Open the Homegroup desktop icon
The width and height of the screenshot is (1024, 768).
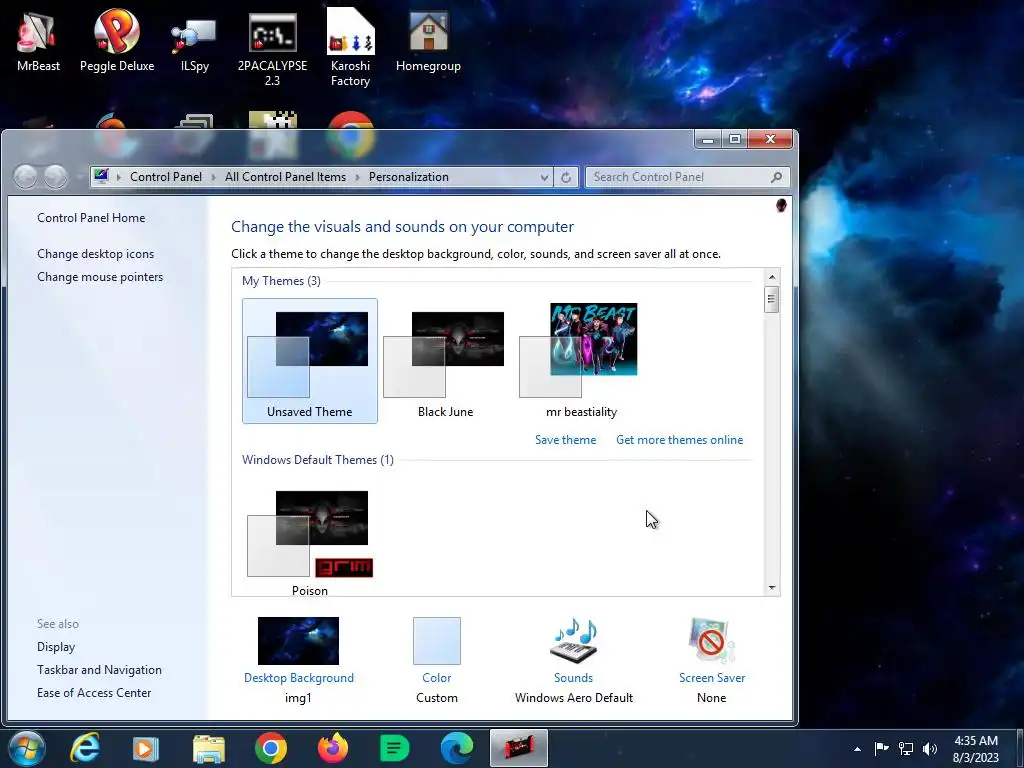pos(428,42)
